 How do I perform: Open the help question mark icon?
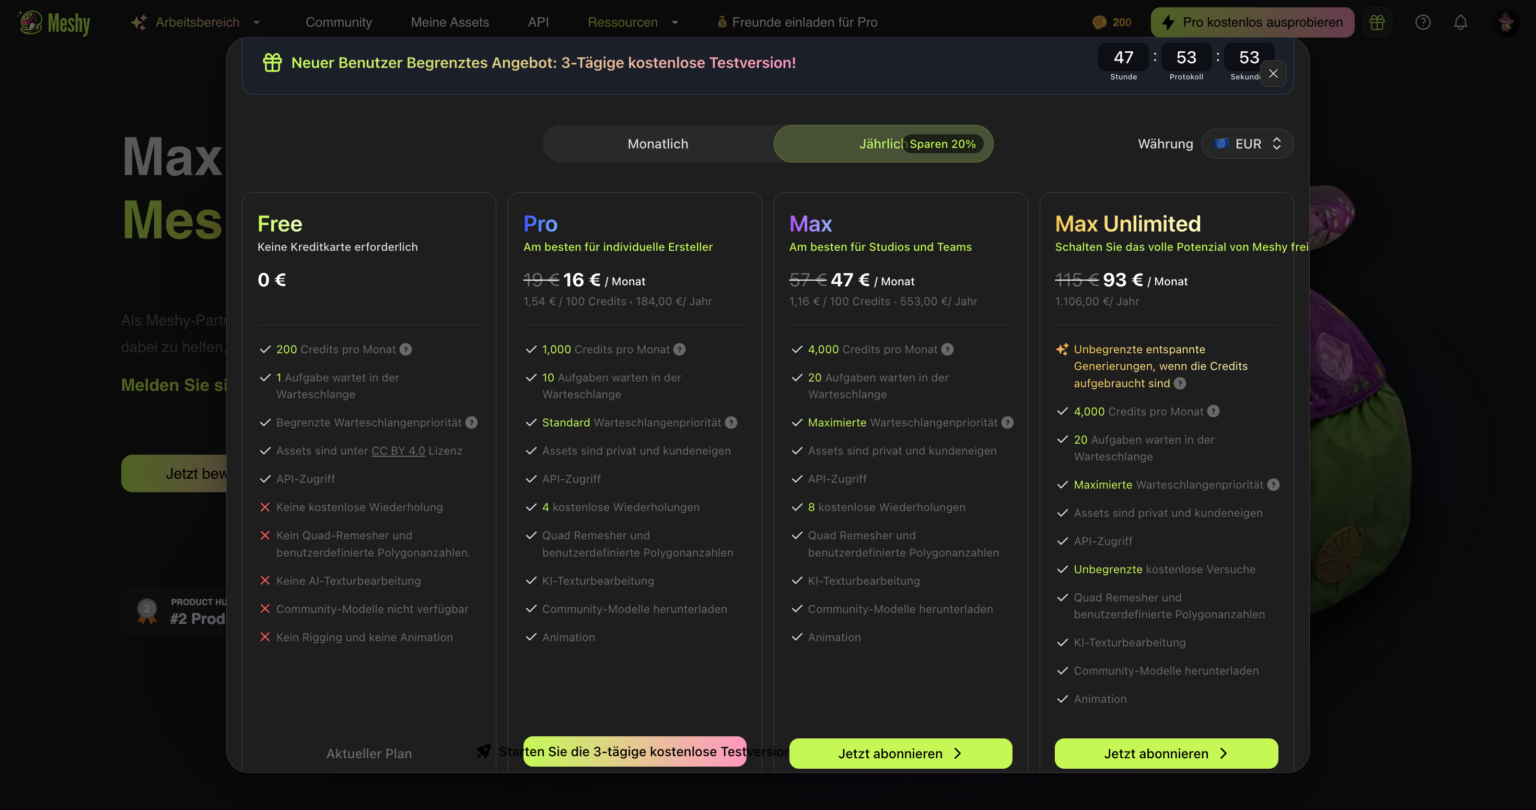[x=1423, y=22]
